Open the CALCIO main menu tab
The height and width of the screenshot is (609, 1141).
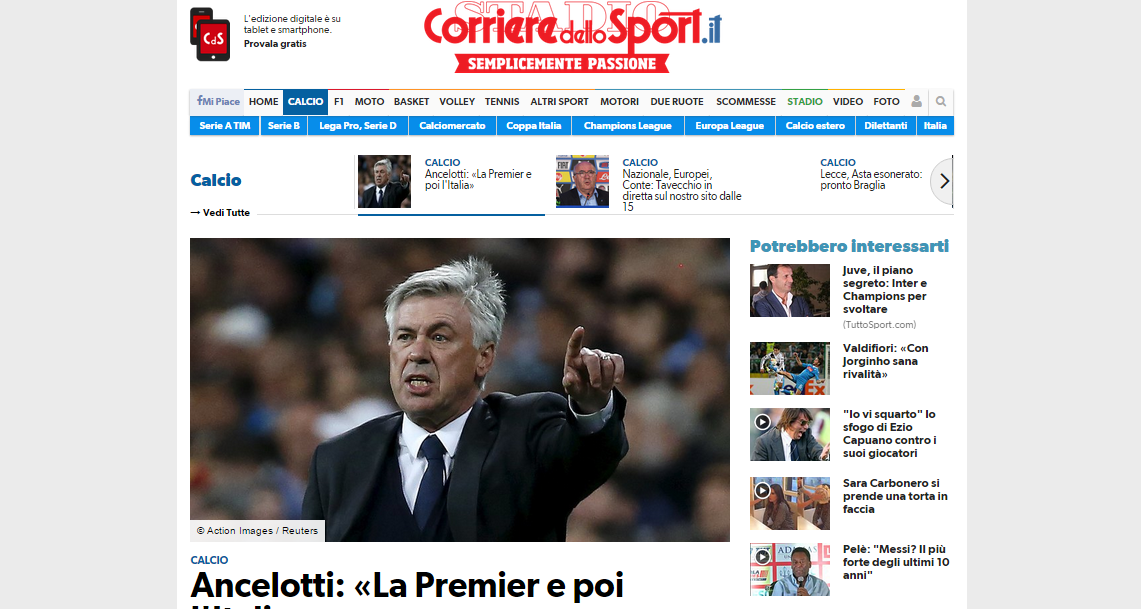(306, 101)
